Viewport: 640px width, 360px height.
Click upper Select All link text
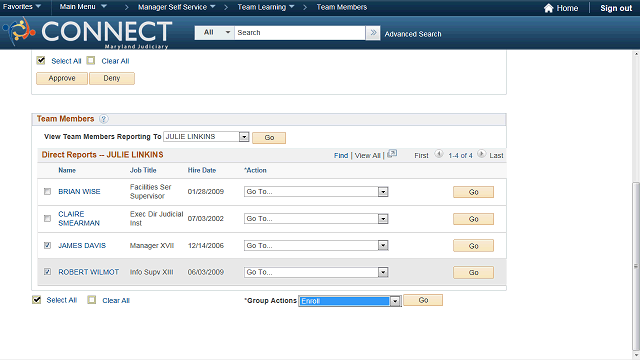(x=66, y=61)
